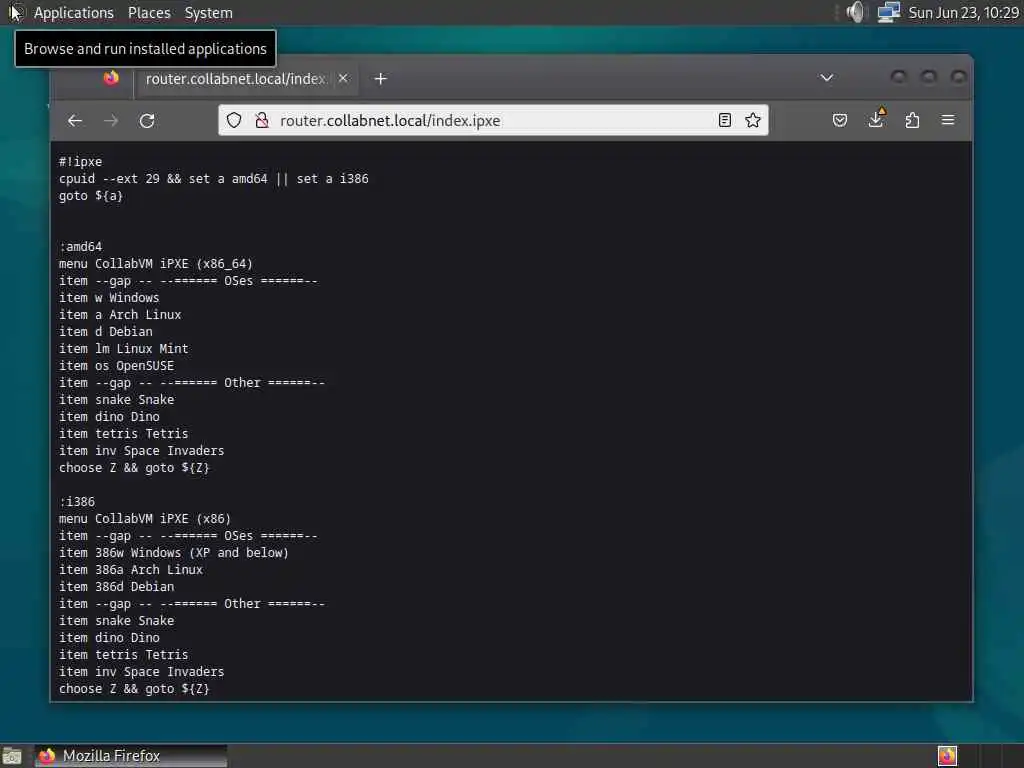Bookmark this page with the star
This screenshot has width=1024, height=768.
[753, 120]
